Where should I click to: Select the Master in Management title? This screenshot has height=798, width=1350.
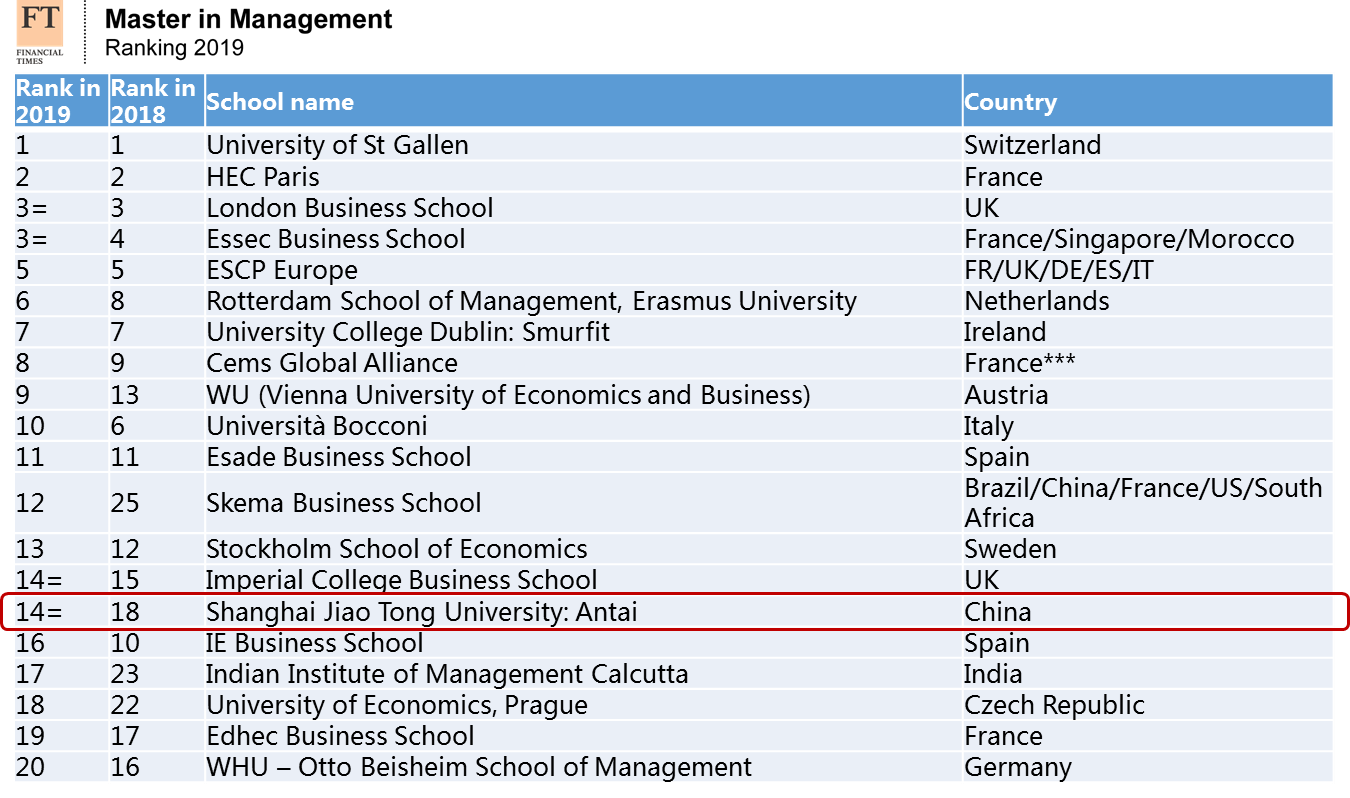tap(249, 19)
